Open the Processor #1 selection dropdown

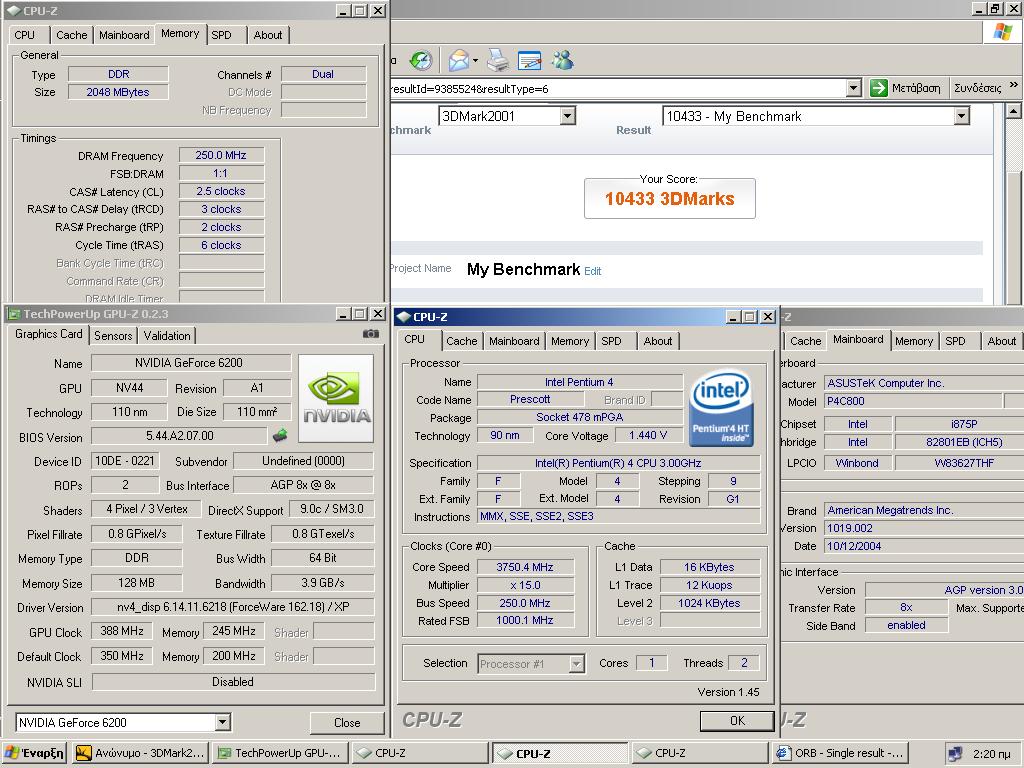pos(576,664)
